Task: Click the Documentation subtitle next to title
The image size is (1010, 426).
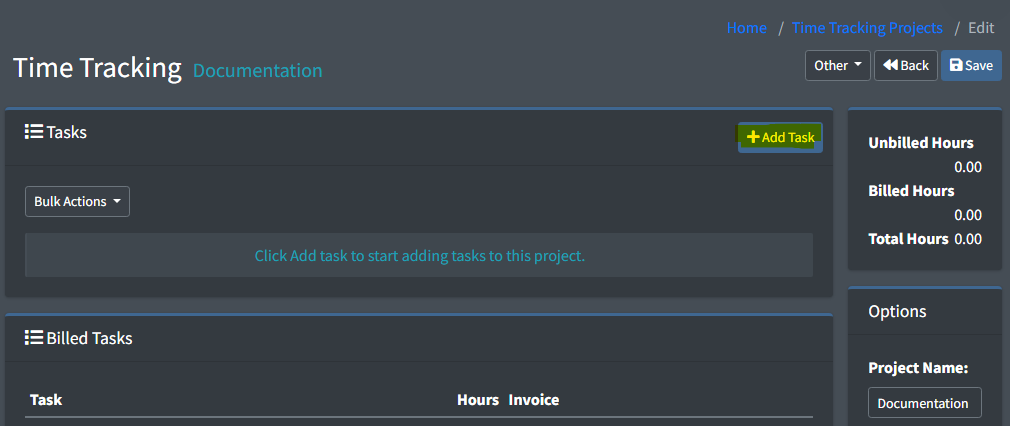Action: [x=257, y=71]
